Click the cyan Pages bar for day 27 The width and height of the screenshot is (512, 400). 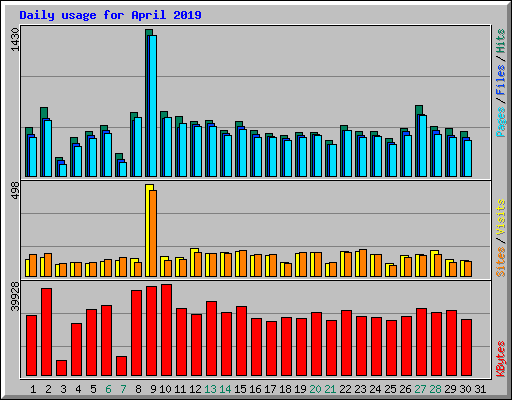coord(423,146)
